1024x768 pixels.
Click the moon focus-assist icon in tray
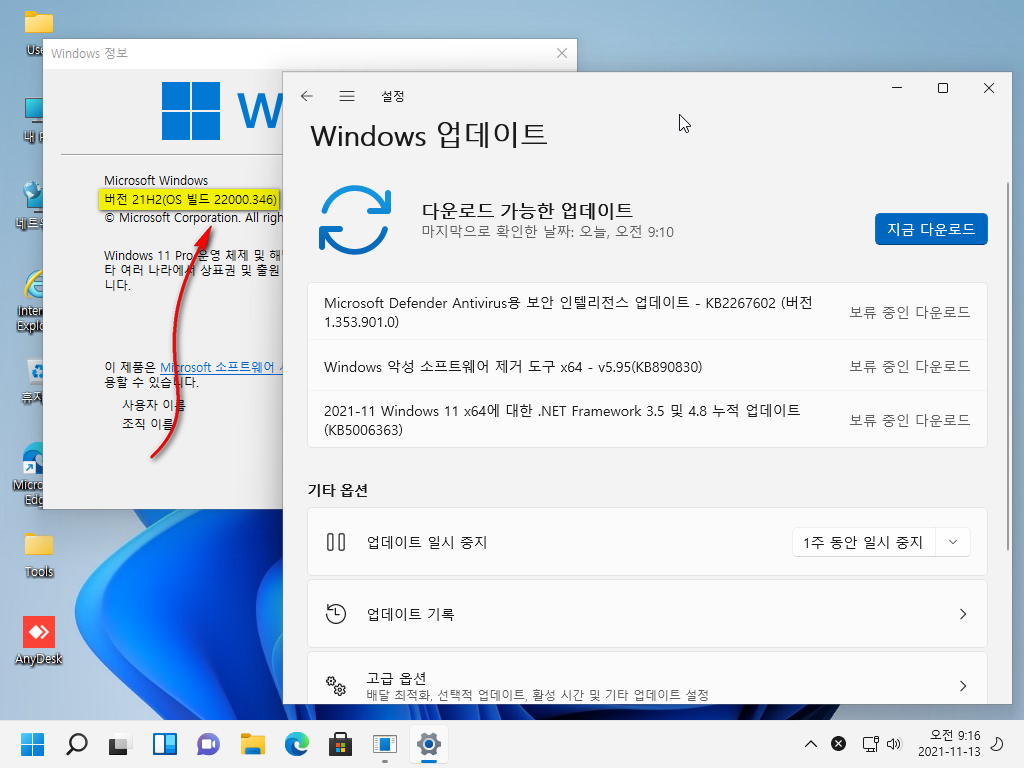click(997, 744)
